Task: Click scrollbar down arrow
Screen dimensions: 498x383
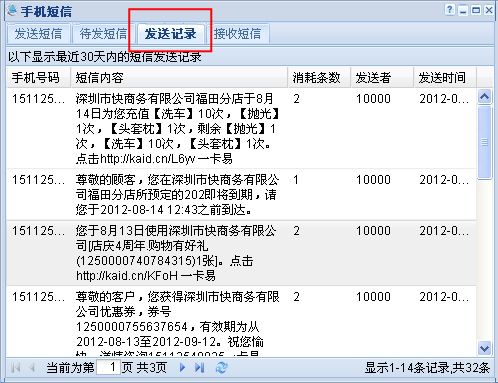Action: point(484,349)
